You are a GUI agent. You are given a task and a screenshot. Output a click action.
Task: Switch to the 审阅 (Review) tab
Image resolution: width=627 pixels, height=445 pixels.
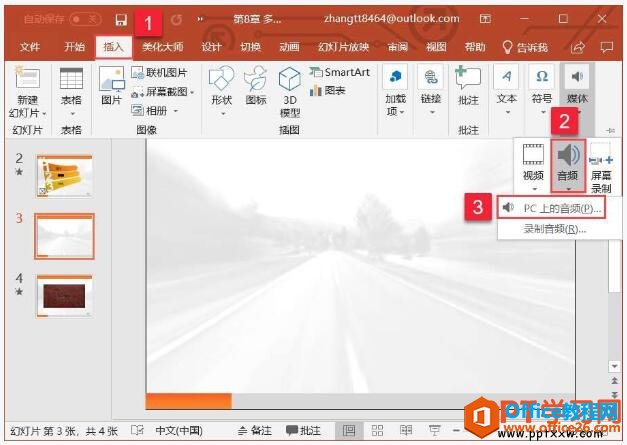397,47
